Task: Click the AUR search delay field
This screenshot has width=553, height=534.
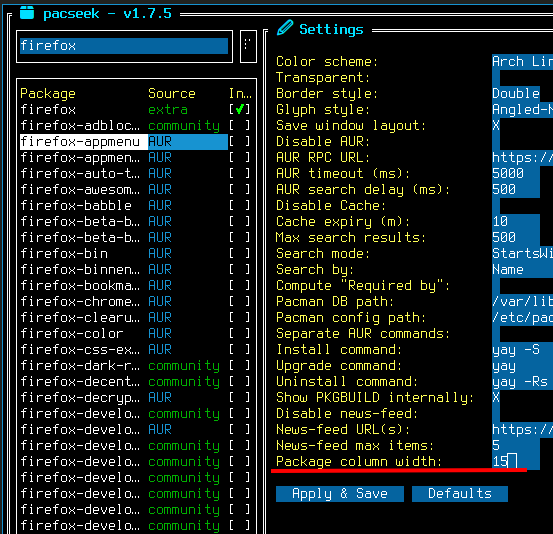Action: [x=516, y=190]
